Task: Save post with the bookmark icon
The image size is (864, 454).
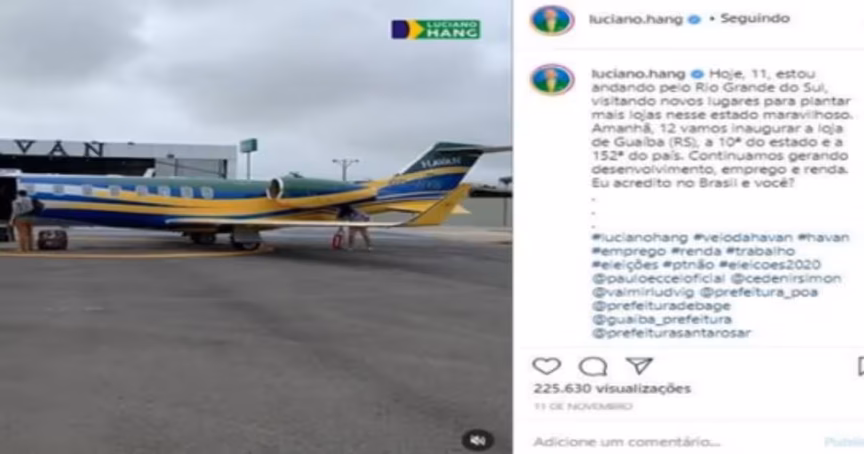Action: click(860, 366)
